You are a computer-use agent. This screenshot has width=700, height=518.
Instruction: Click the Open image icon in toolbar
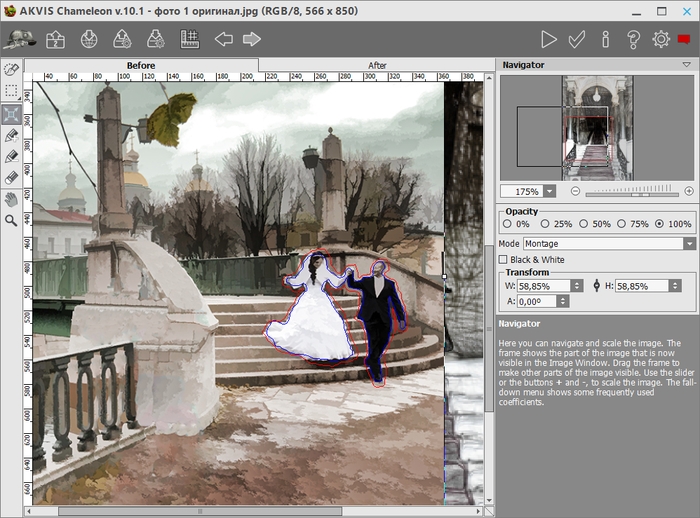55,39
